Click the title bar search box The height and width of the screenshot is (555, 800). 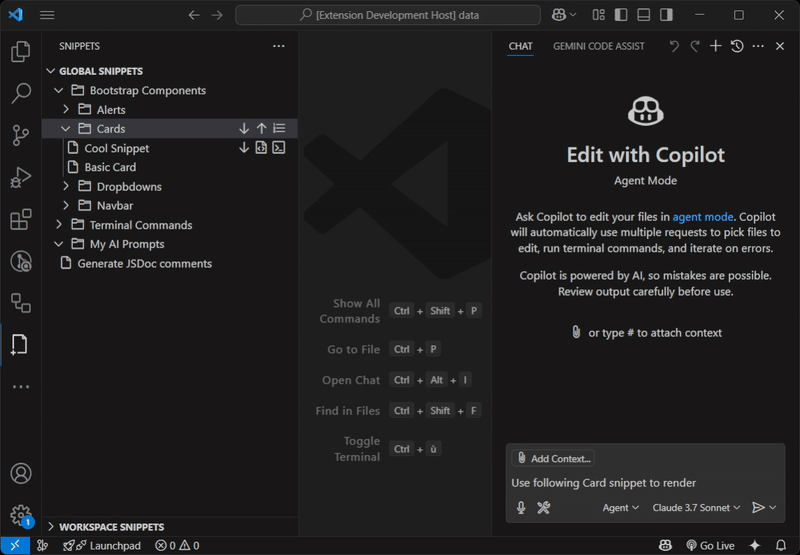pyautogui.click(x=388, y=15)
